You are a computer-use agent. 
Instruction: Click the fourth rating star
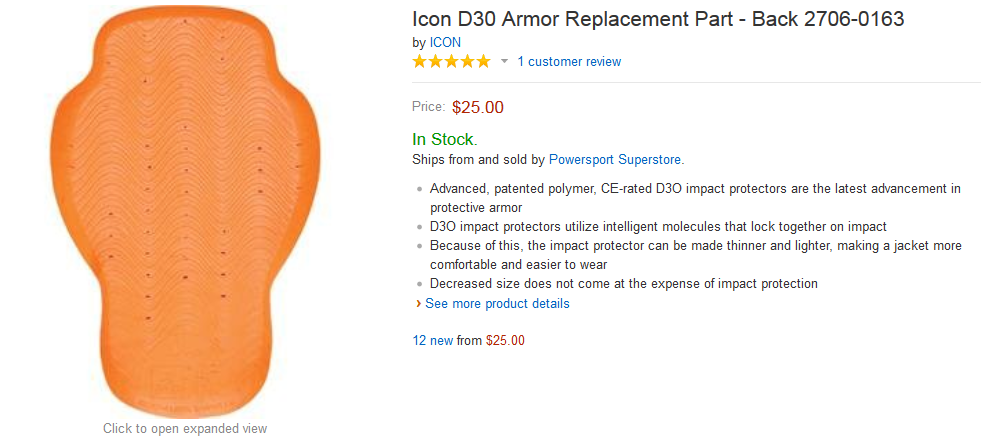click(467, 62)
